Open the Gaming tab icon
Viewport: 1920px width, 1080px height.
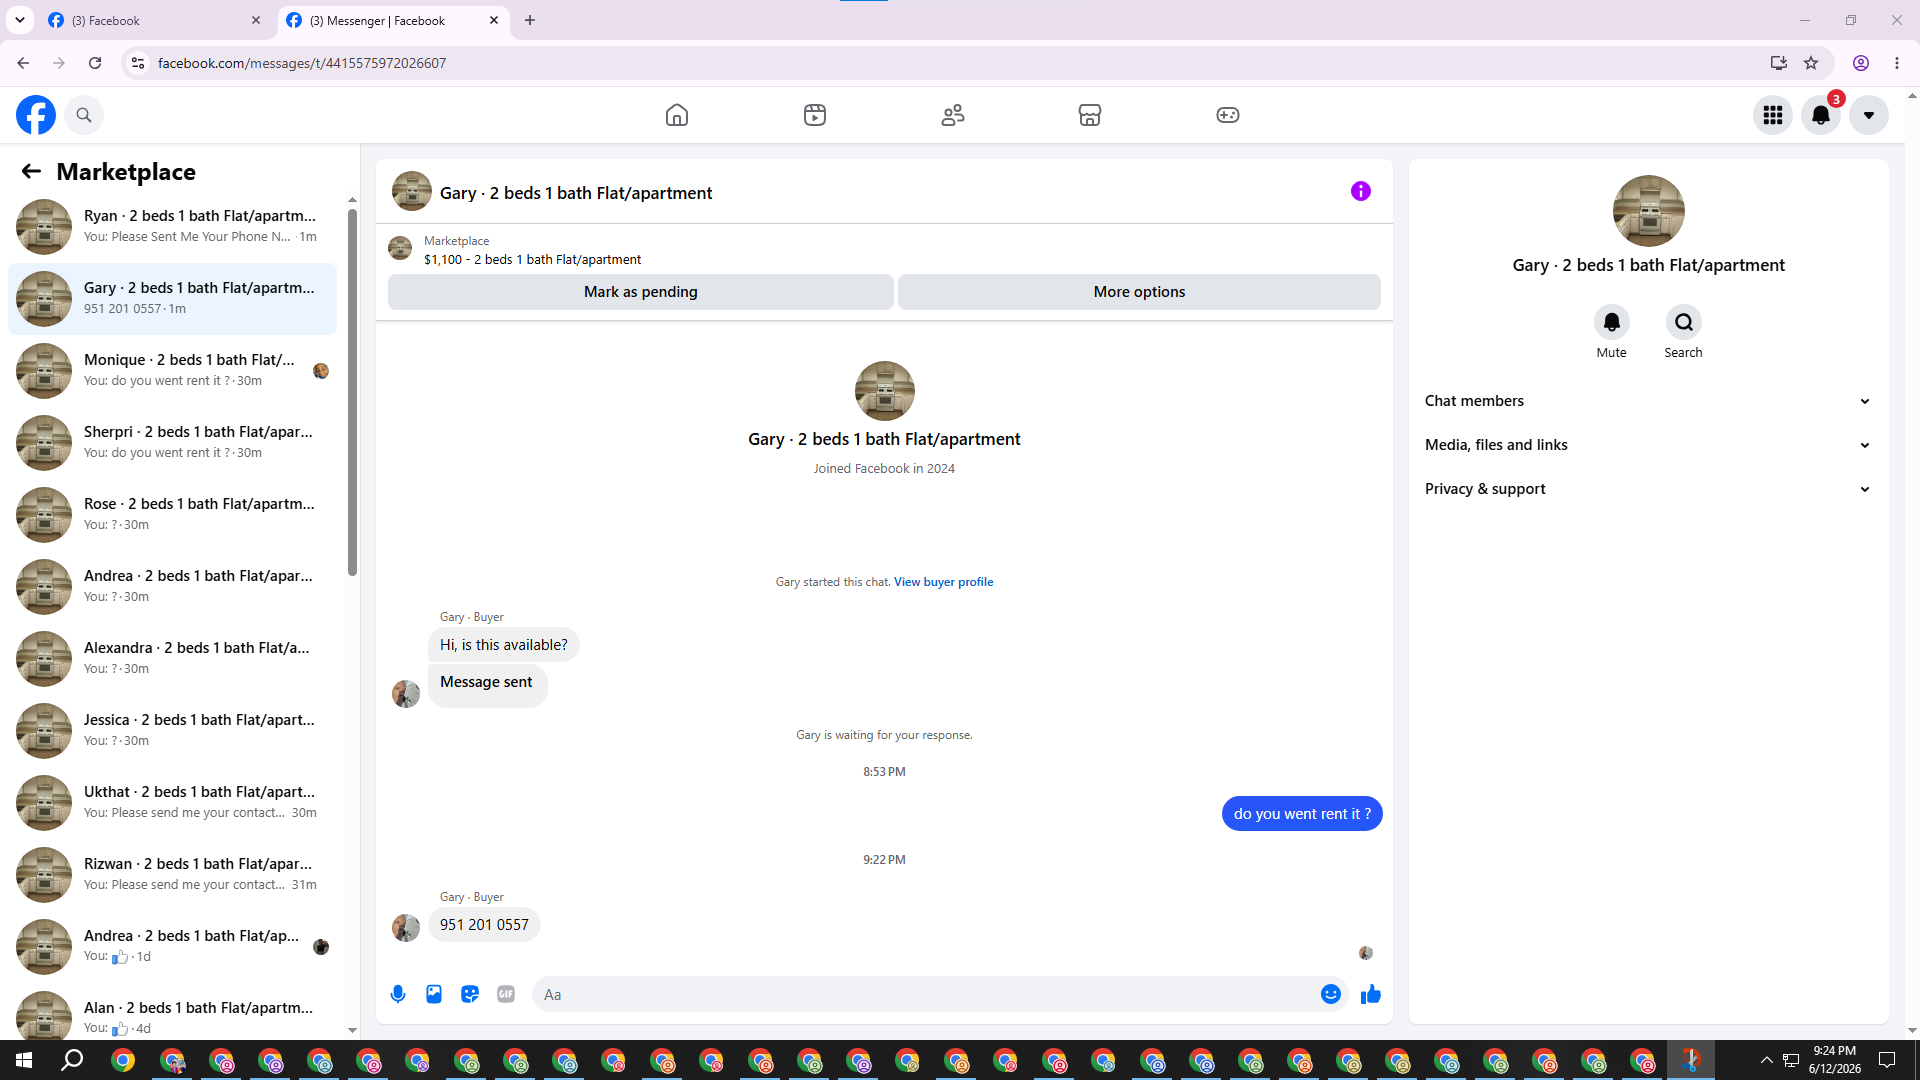tap(1228, 115)
